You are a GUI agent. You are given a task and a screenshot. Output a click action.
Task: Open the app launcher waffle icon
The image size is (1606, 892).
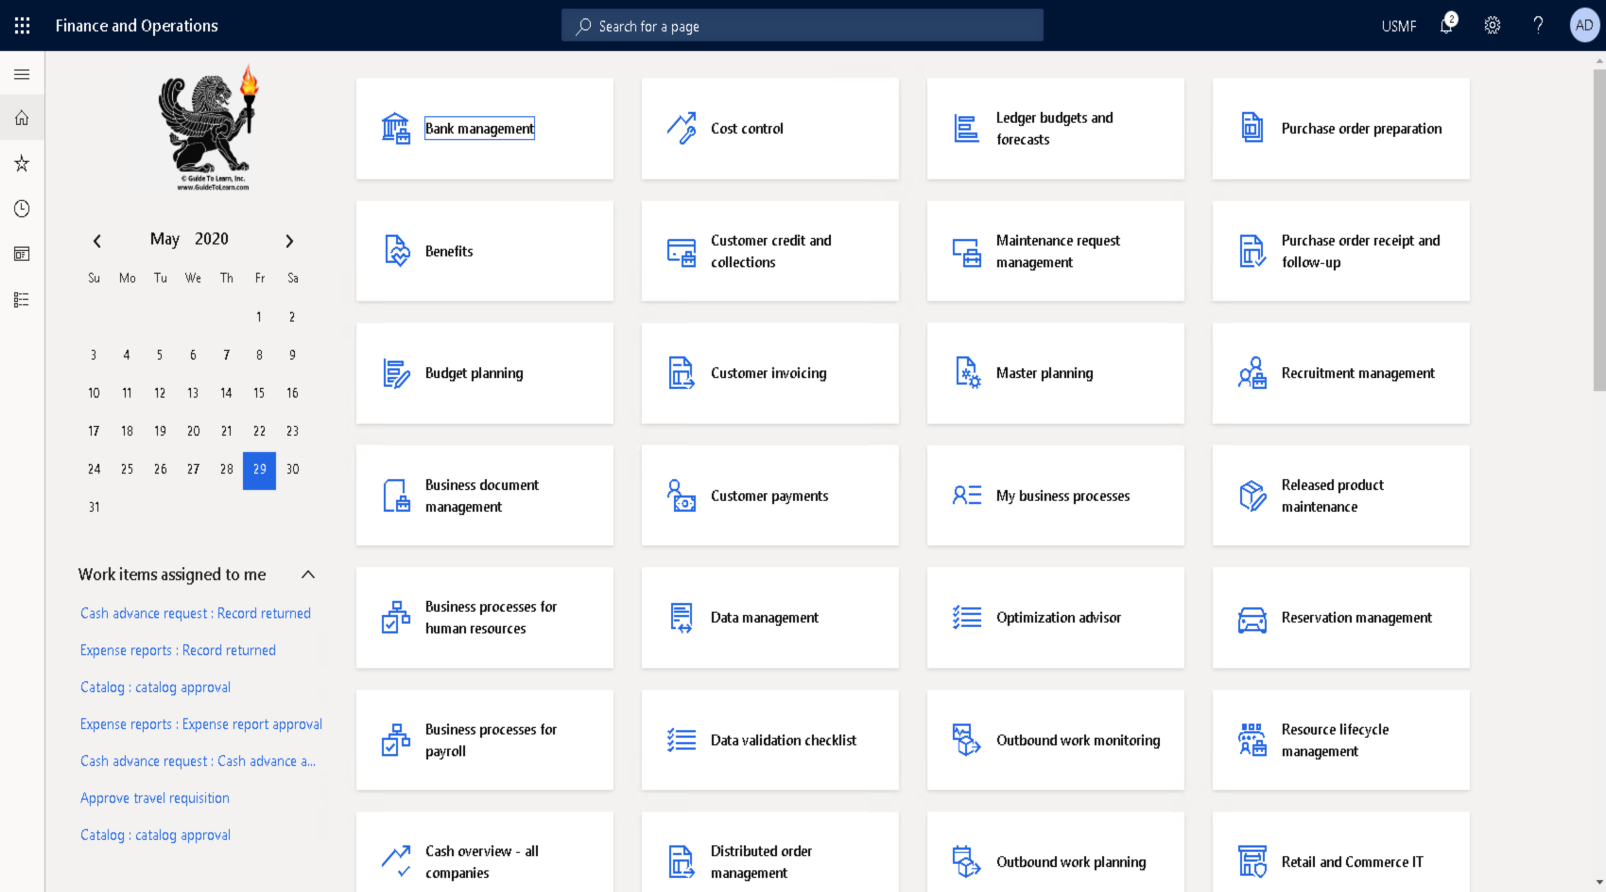pos(22,25)
